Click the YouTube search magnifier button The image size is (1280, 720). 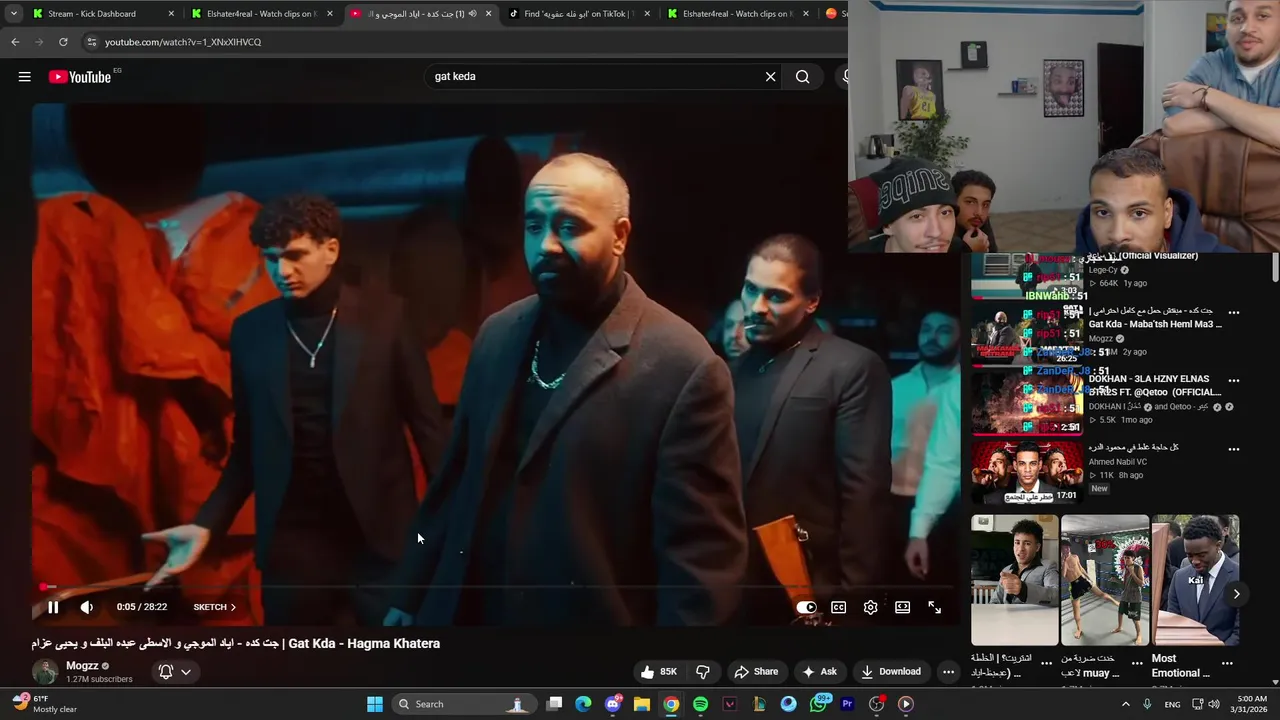[x=803, y=77]
